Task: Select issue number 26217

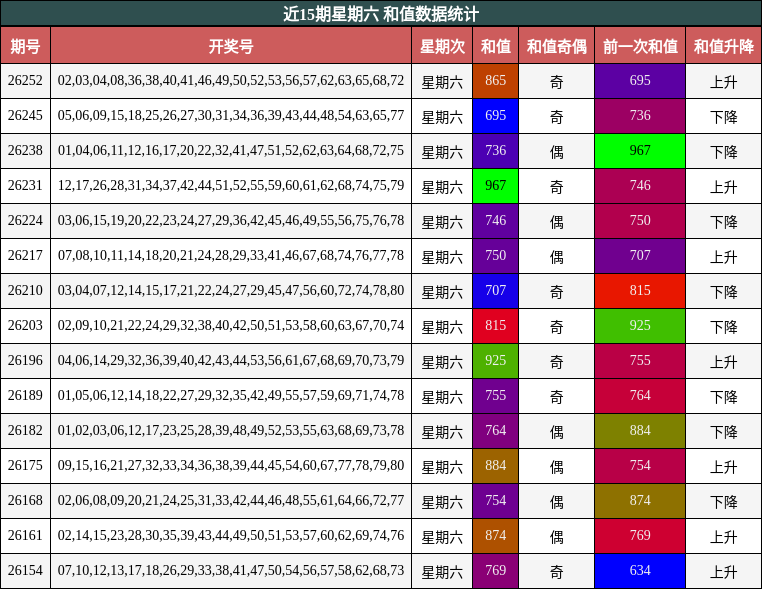Action: [x=25, y=255]
